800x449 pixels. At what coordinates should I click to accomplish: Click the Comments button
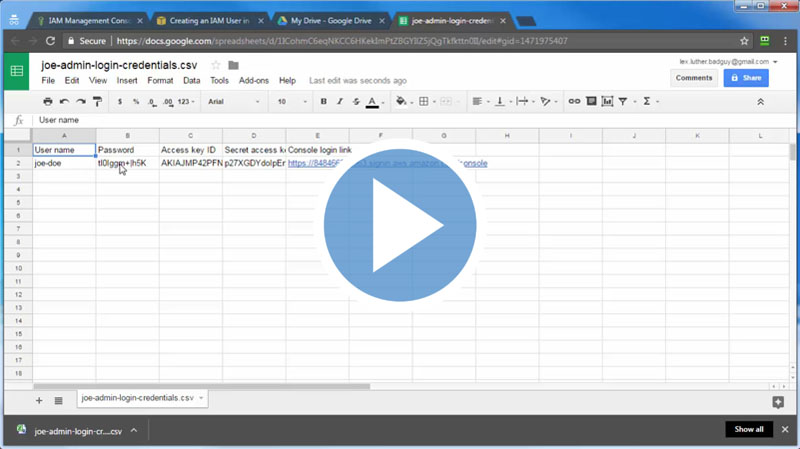pyautogui.click(x=694, y=77)
